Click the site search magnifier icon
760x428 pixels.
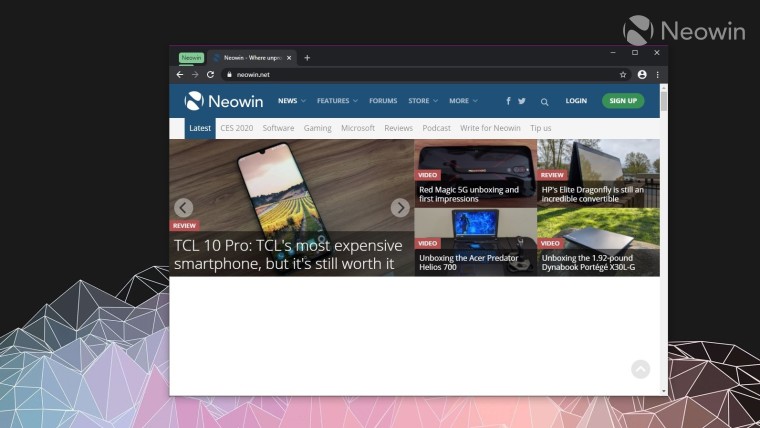(x=544, y=102)
